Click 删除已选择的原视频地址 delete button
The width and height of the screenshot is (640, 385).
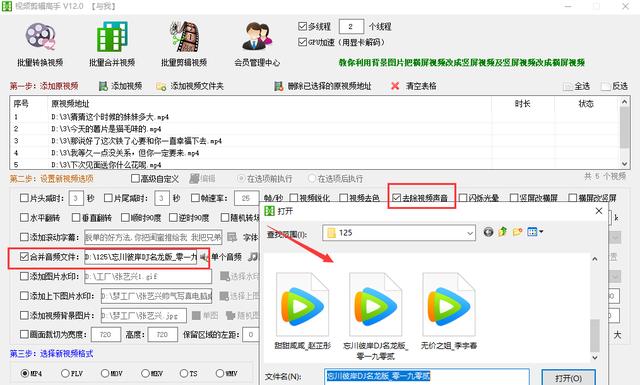[322, 86]
